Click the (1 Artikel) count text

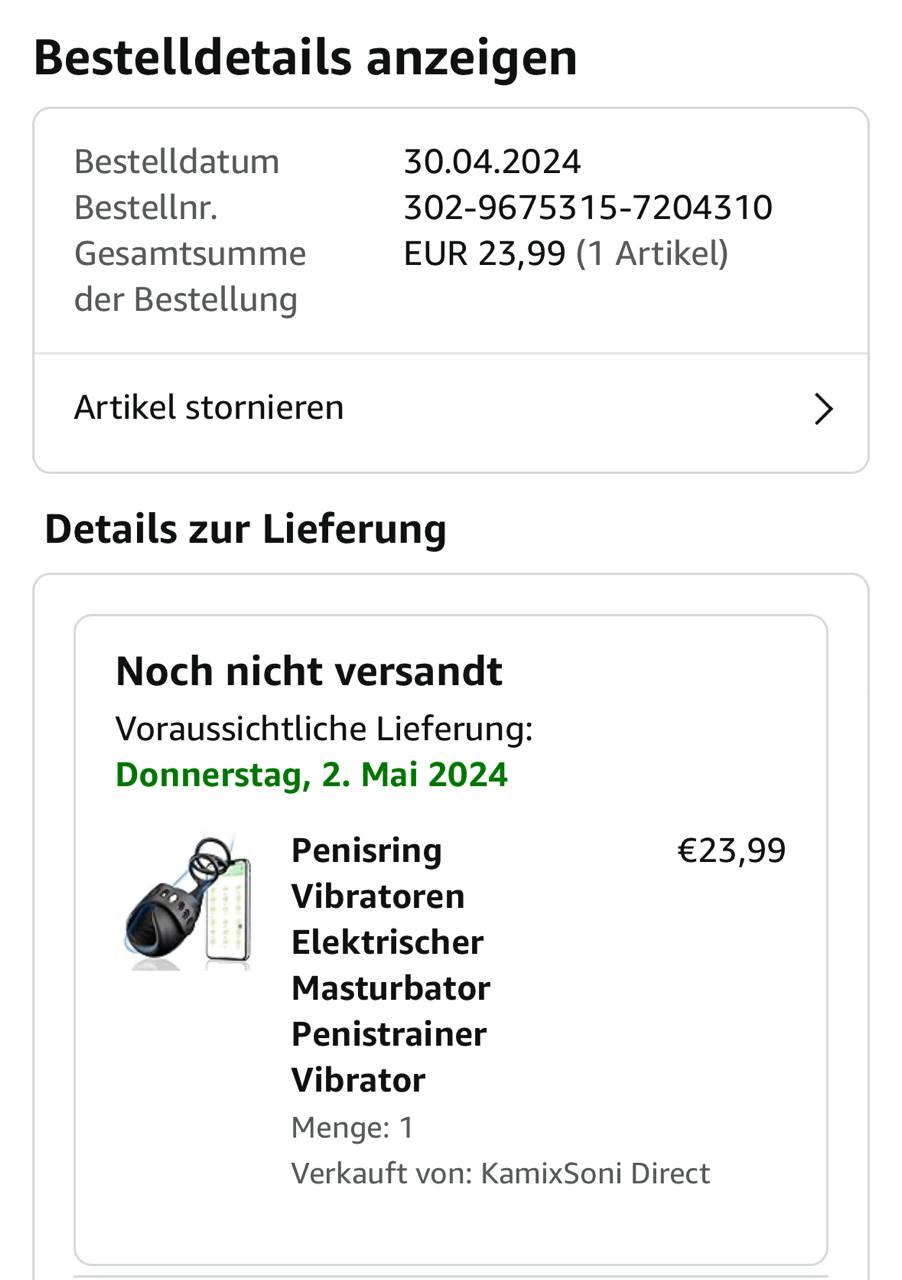[652, 254]
